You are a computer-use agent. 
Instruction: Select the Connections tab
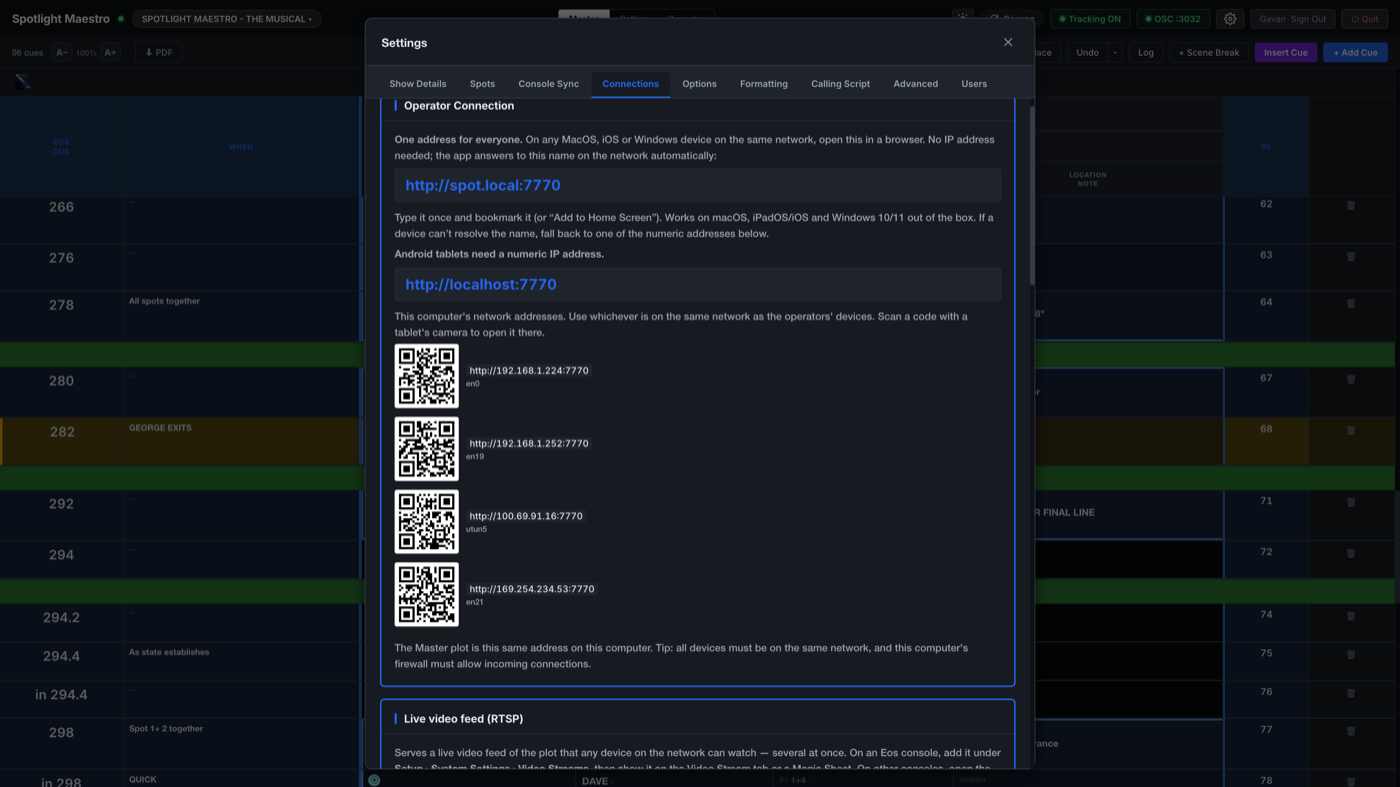(630, 84)
